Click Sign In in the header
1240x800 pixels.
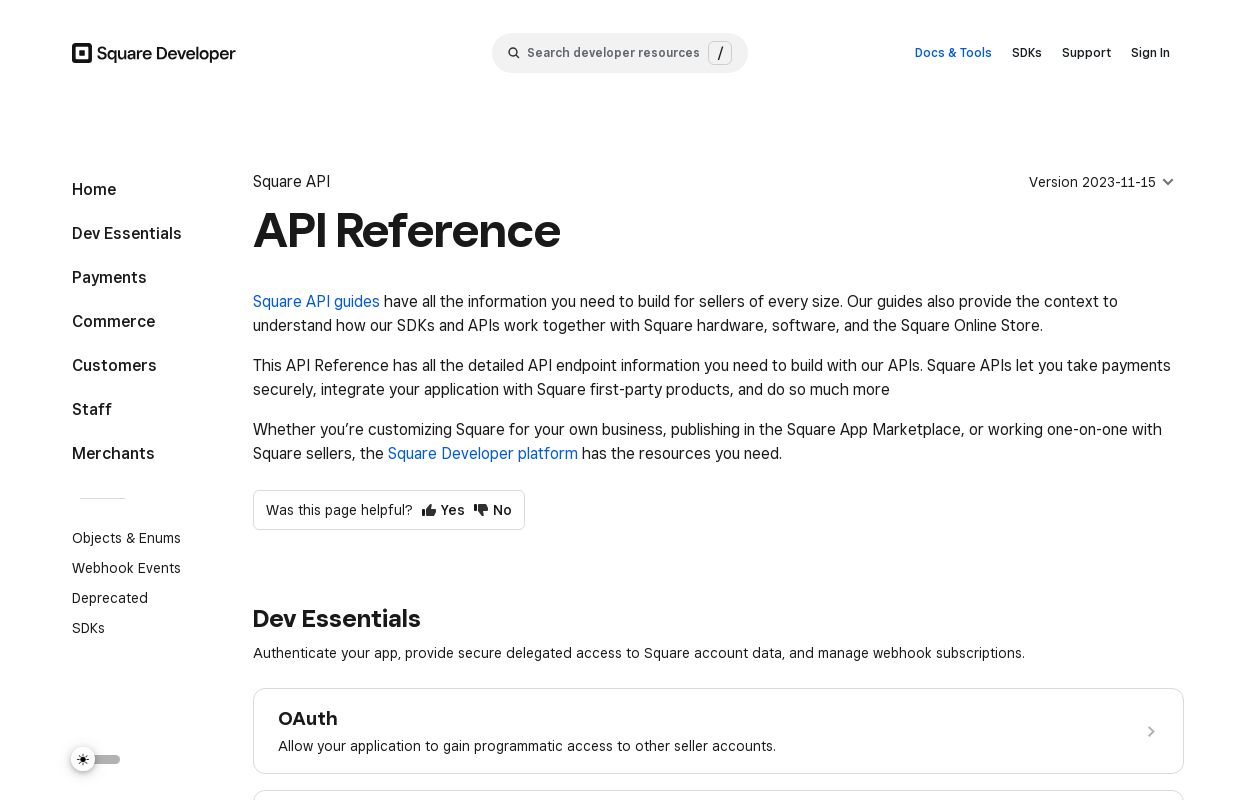tap(1150, 53)
